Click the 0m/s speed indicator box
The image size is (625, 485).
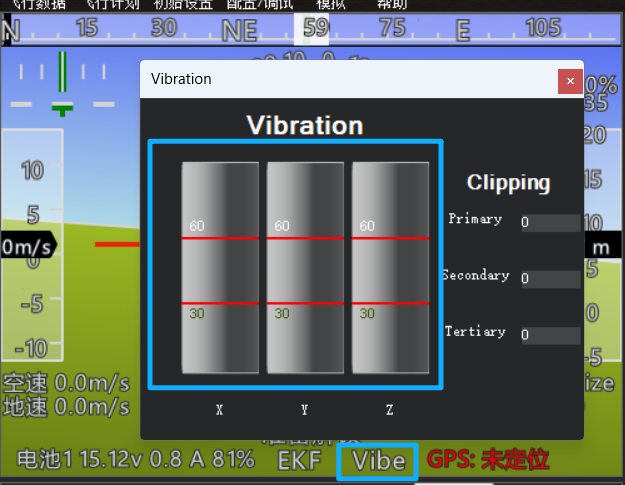click(27, 246)
